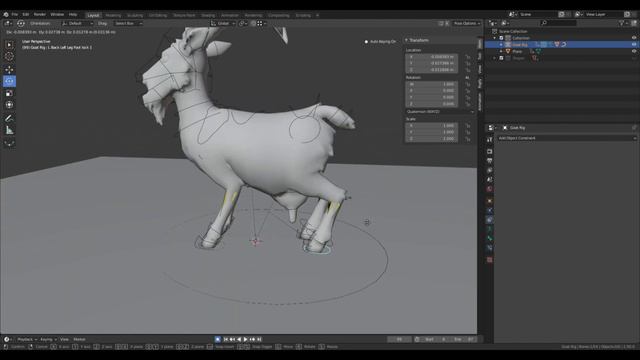Image resolution: width=640 pixels, height=360 pixels.
Task: Open the Select Box drag dropdown
Action: click(129, 23)
